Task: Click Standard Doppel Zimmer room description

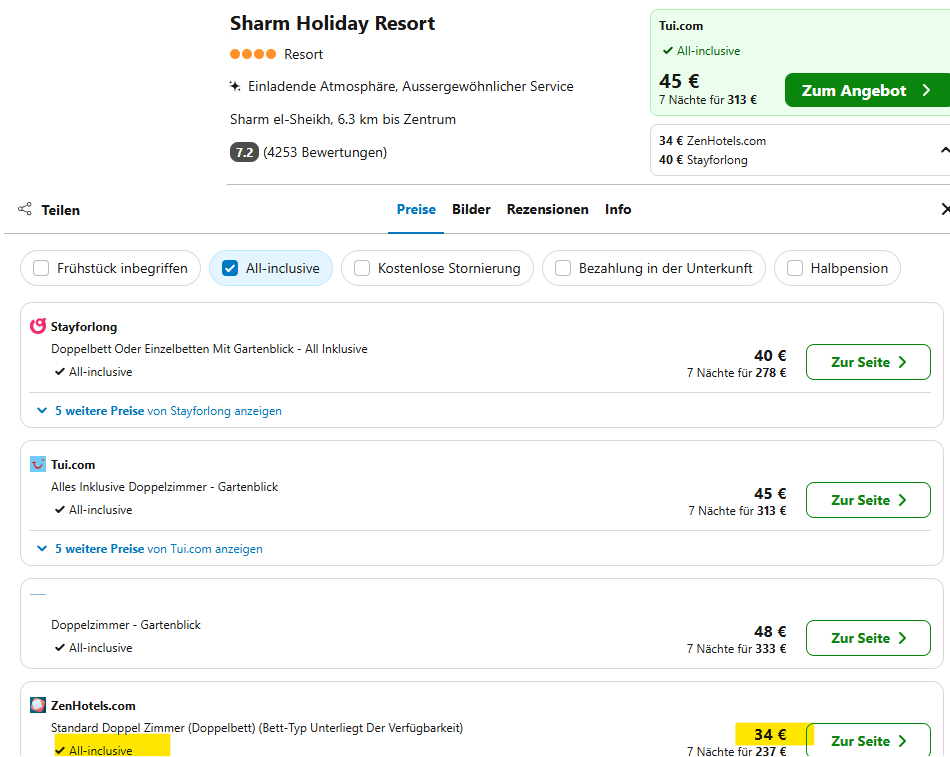Action: 257,727
